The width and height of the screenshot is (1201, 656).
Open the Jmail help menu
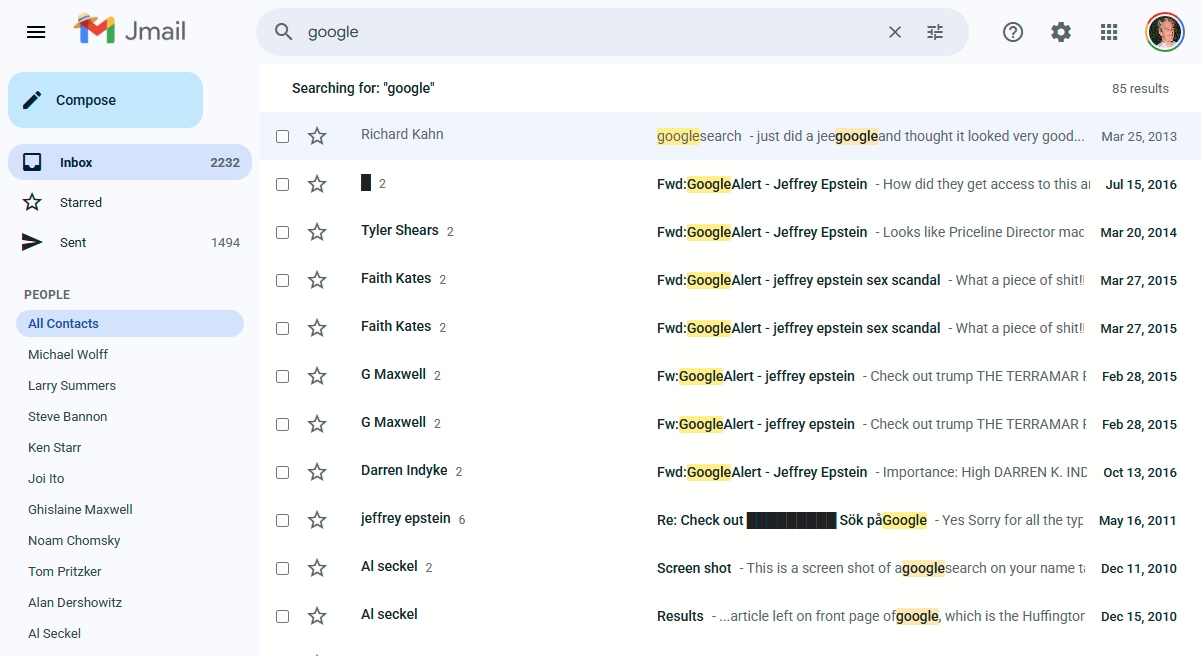1012,31
